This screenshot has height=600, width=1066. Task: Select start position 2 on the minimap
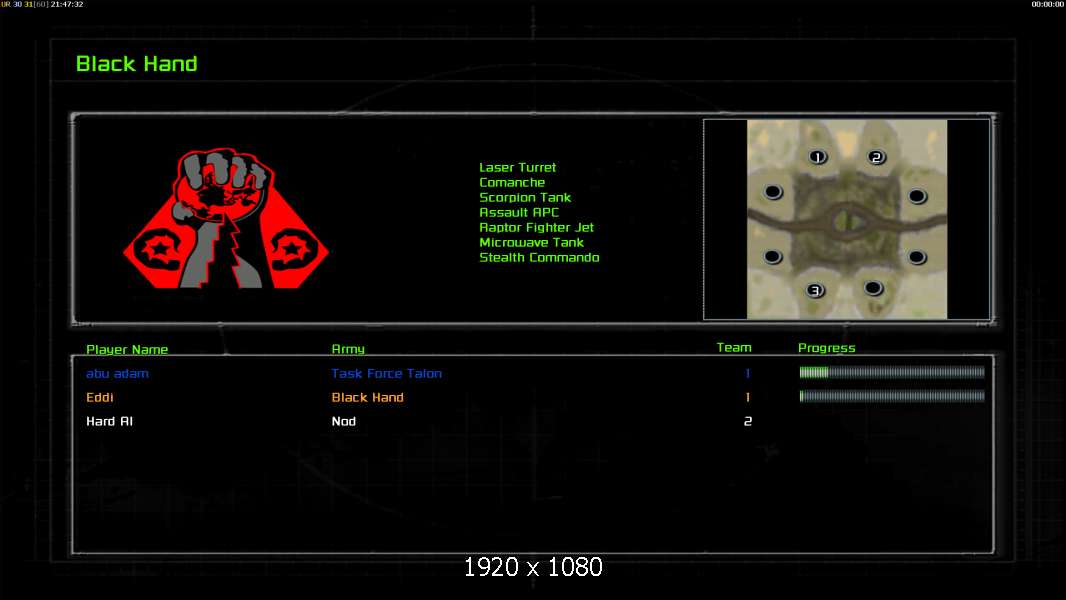click(876, 157)
